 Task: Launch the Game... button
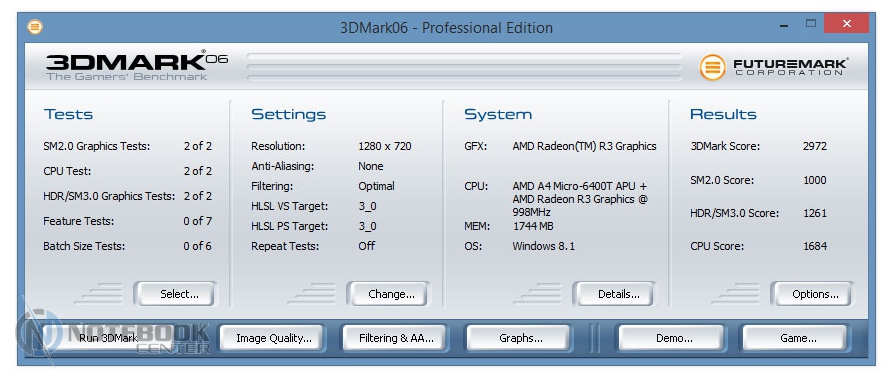(795, 338)
